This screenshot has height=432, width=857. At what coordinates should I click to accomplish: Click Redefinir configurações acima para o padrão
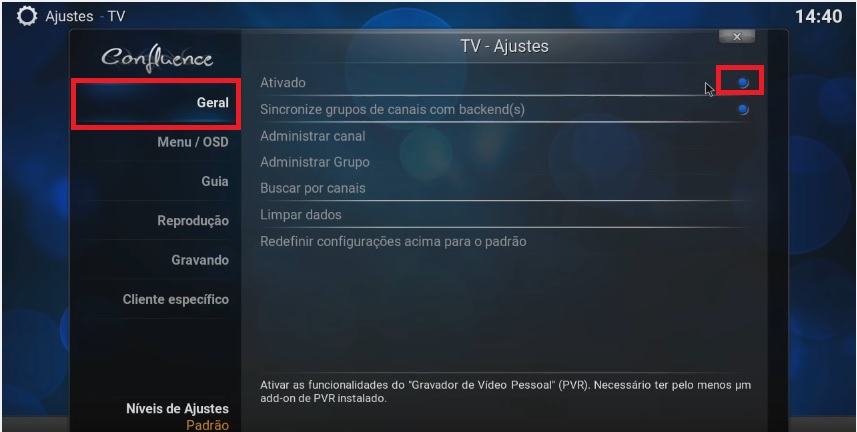tap(505, 242)
